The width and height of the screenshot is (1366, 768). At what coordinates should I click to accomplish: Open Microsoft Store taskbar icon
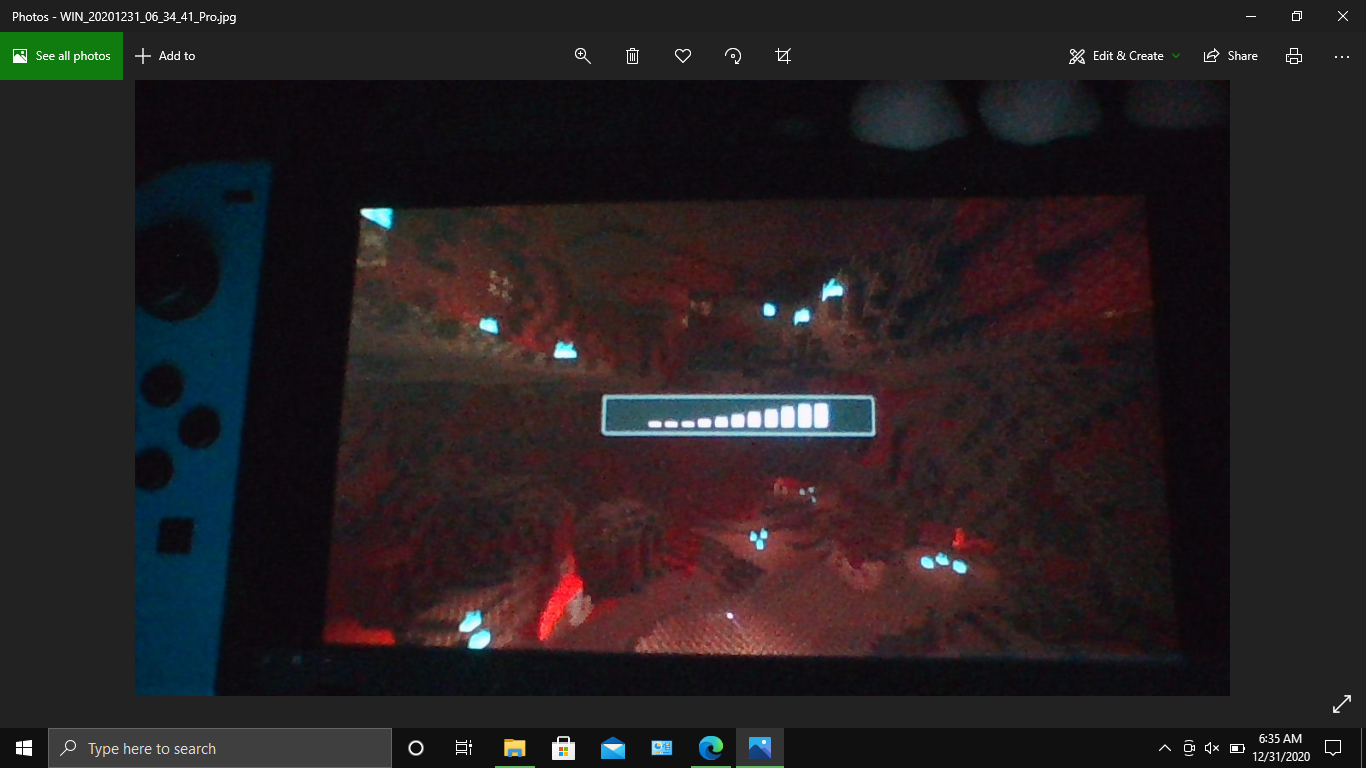click(x=564, y=748)
